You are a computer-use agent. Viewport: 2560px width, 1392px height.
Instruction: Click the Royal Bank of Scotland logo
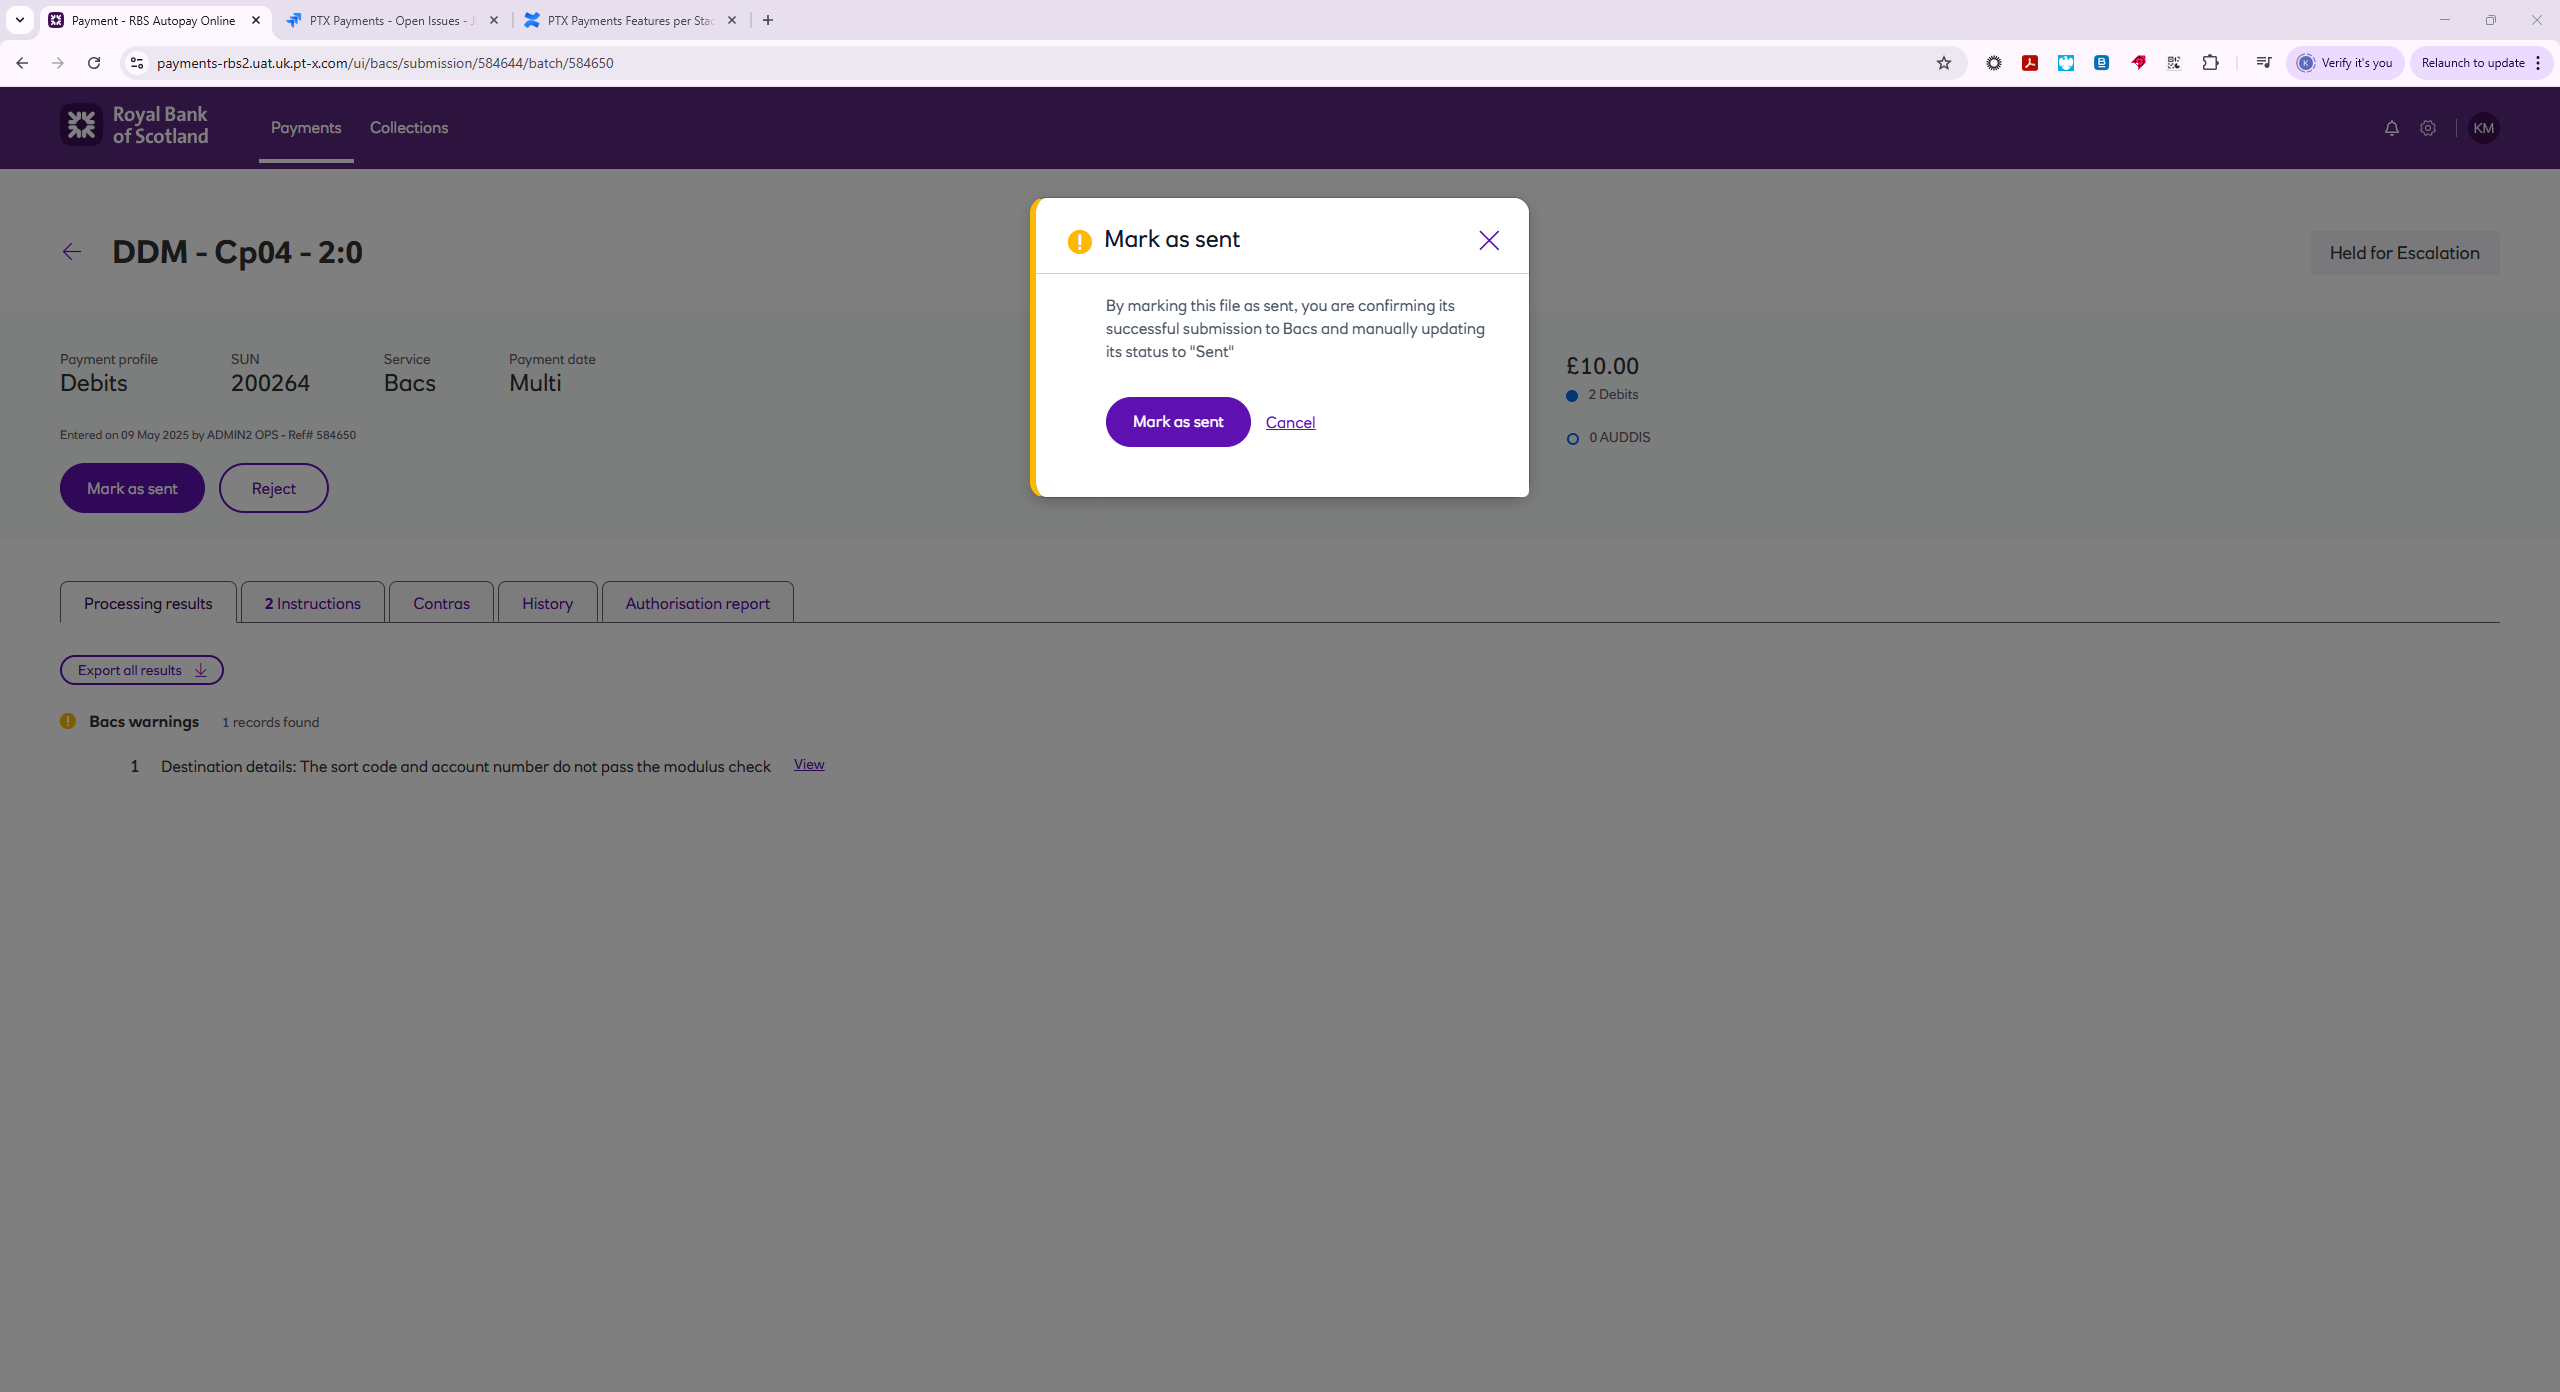pyautogui.click(x=134, y=126)
